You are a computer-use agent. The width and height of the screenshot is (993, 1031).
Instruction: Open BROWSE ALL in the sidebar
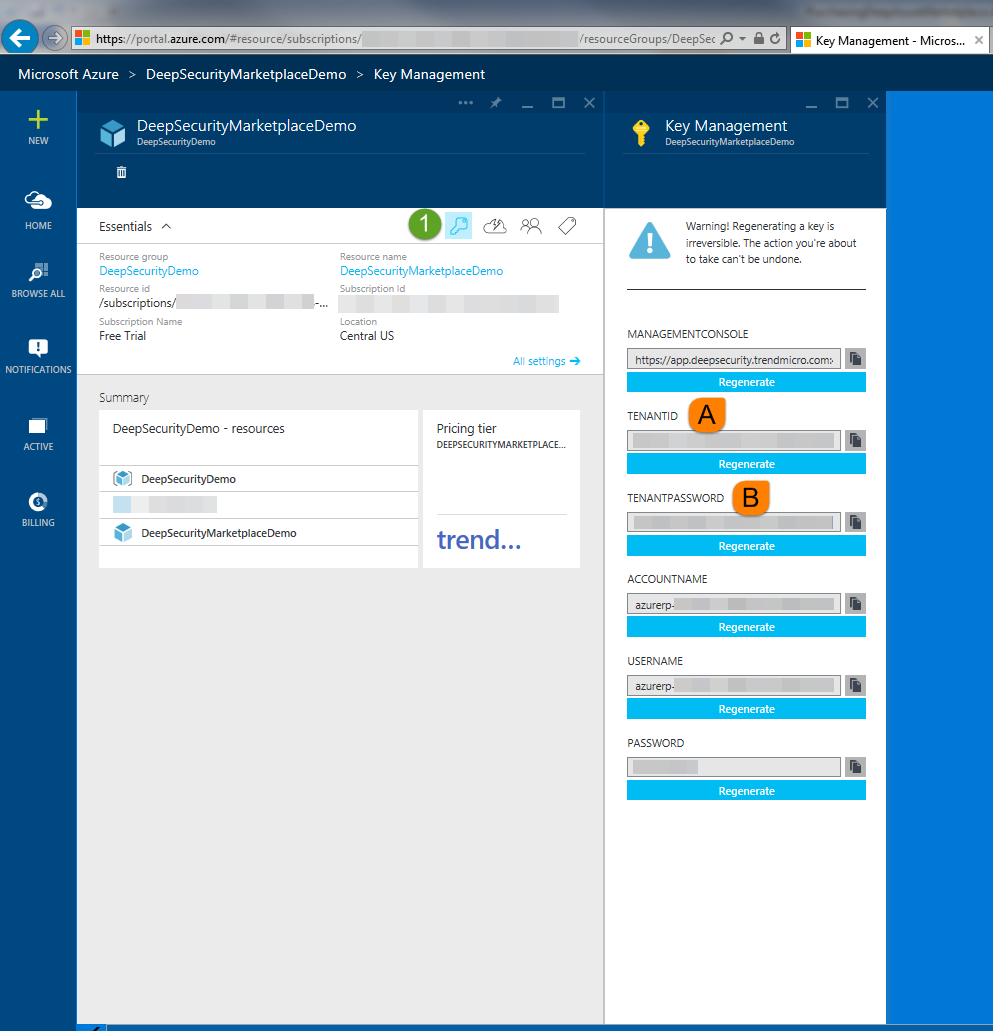click(38, 281)
